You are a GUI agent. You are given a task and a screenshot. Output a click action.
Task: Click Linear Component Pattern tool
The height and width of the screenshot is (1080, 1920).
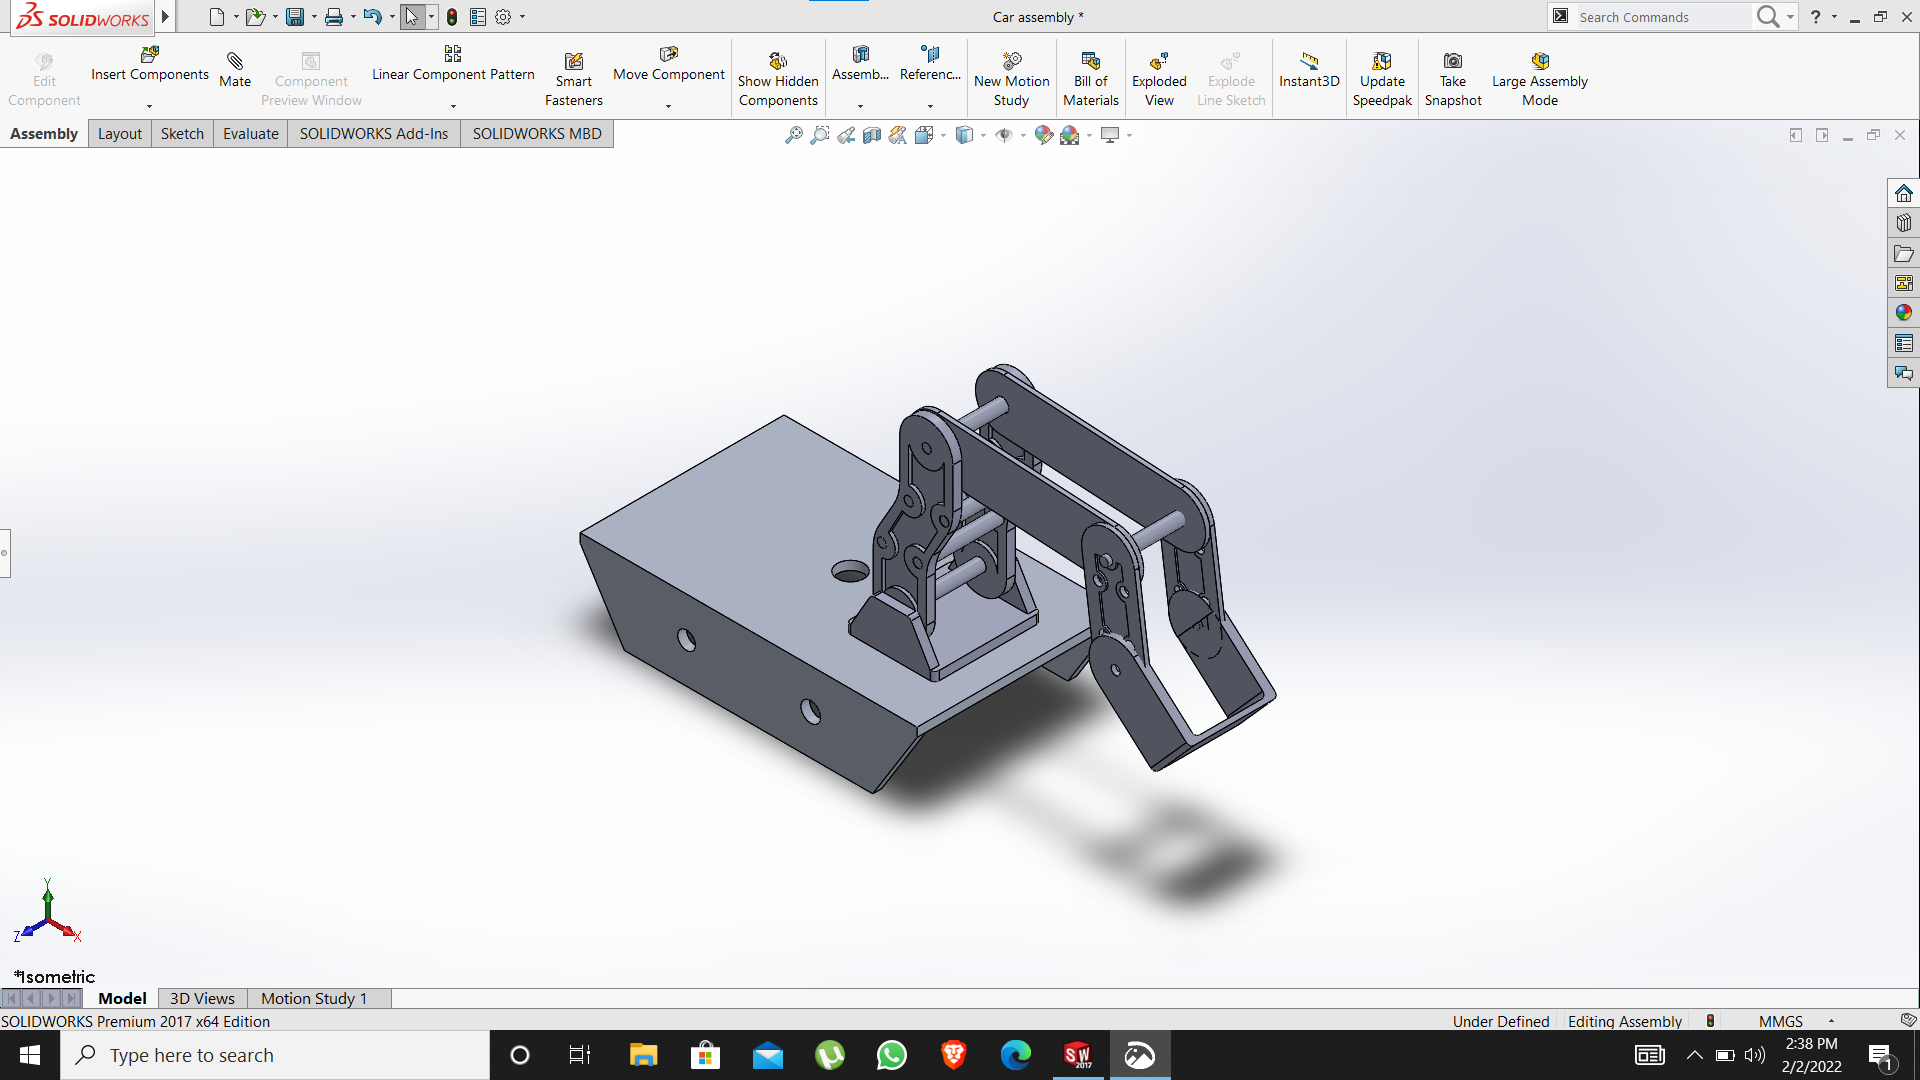tap(453, 64)
